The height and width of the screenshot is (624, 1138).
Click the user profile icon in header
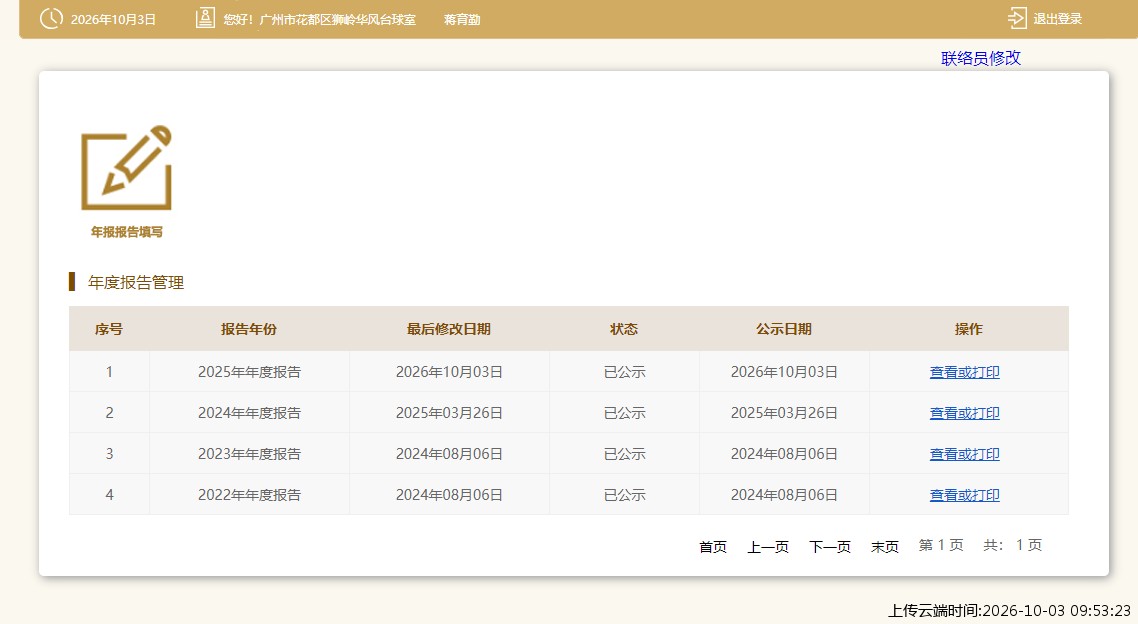pyautogui.click(x=205, y=19)
